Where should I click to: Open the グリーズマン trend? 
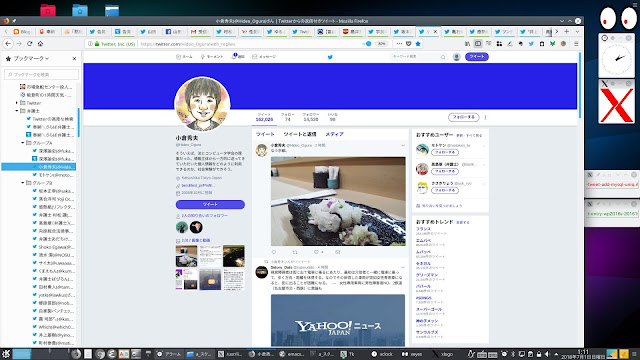click(x=427, y=275)
